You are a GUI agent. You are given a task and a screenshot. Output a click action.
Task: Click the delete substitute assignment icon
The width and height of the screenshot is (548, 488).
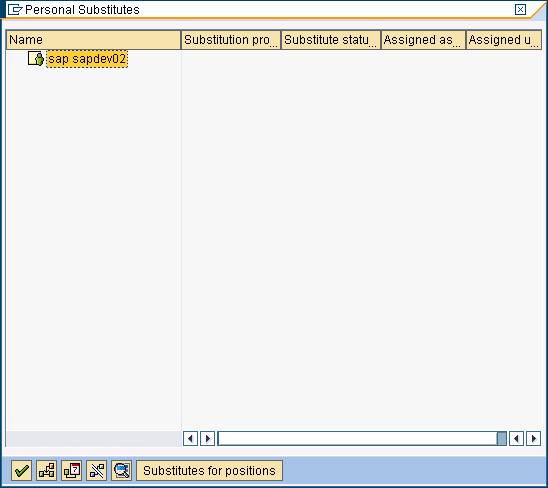tap(97, 471)
